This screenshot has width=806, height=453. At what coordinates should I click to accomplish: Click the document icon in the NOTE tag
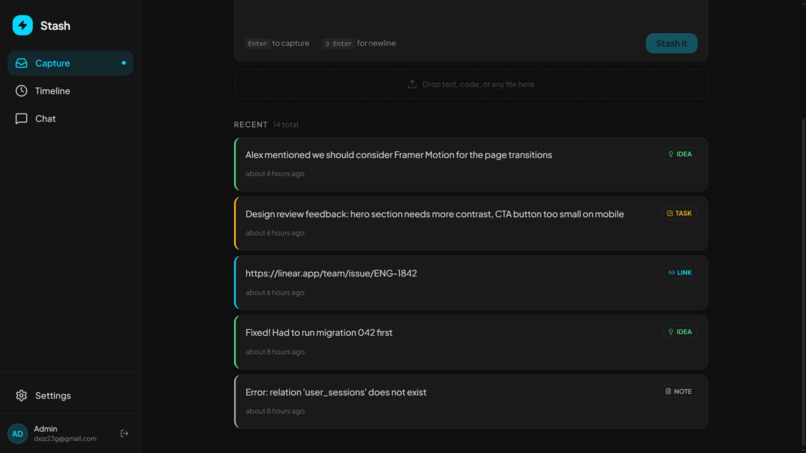(668, 391)
